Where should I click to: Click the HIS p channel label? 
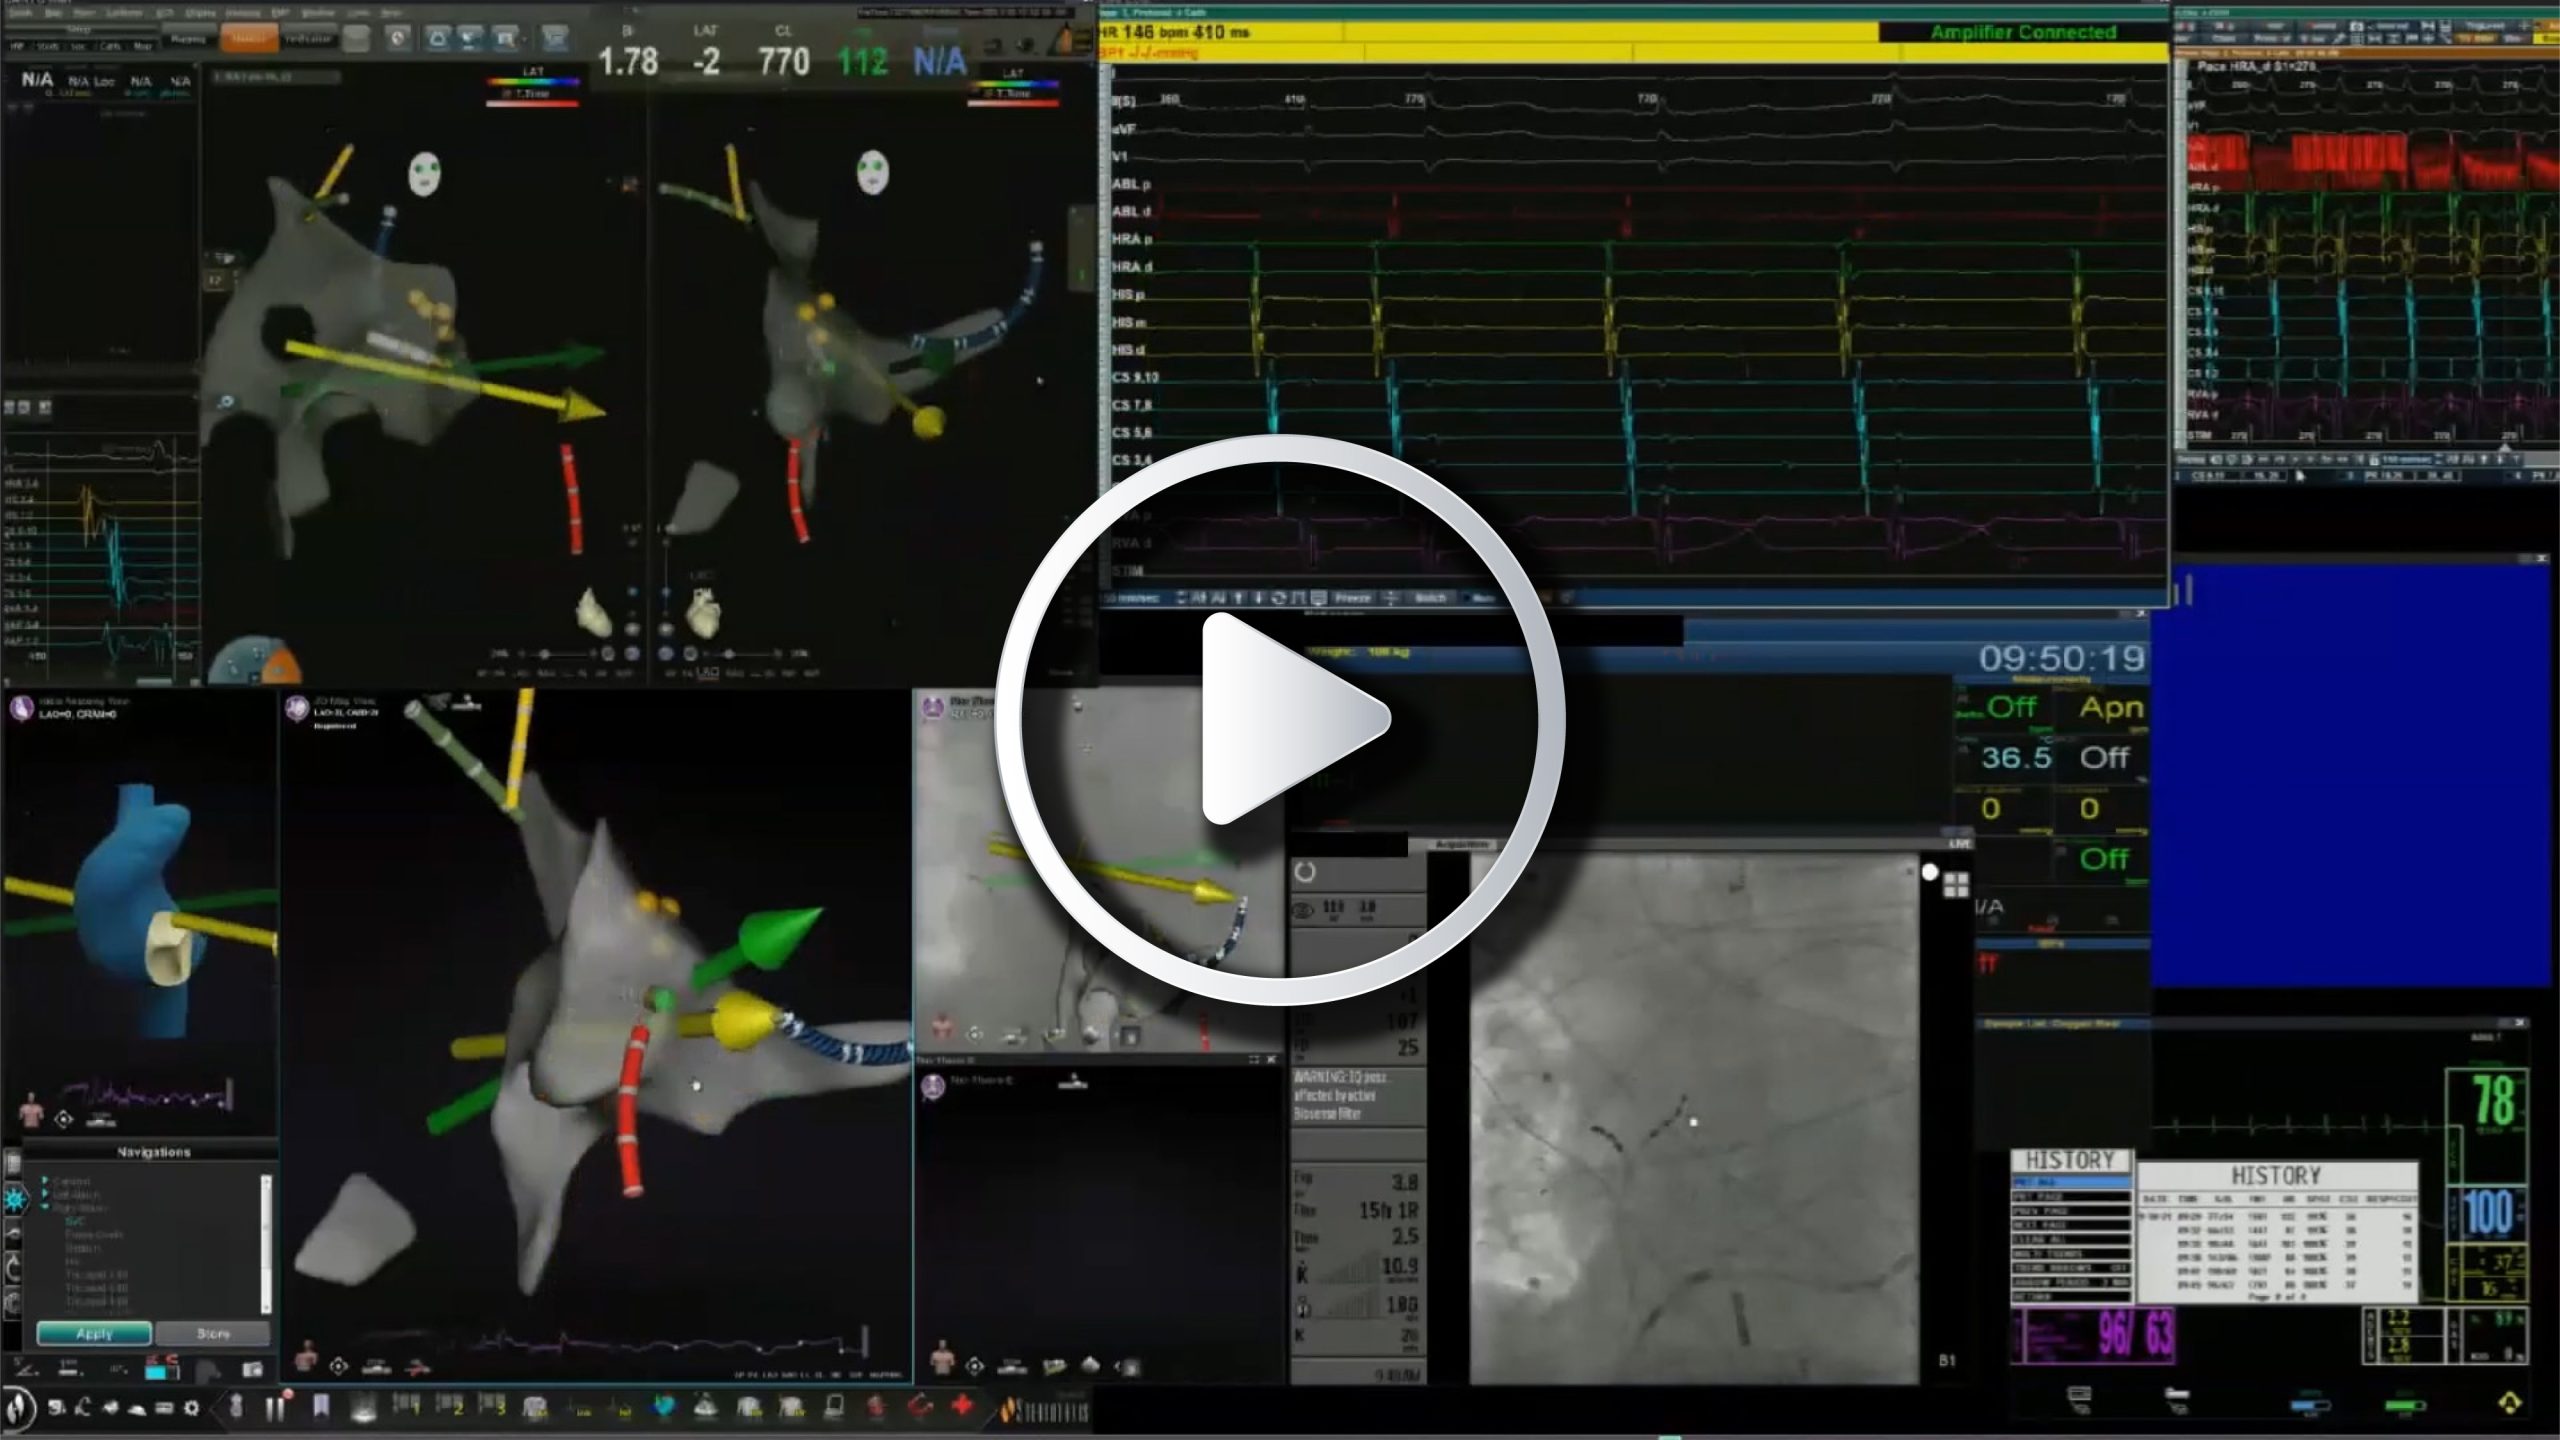pos(1131,296)
